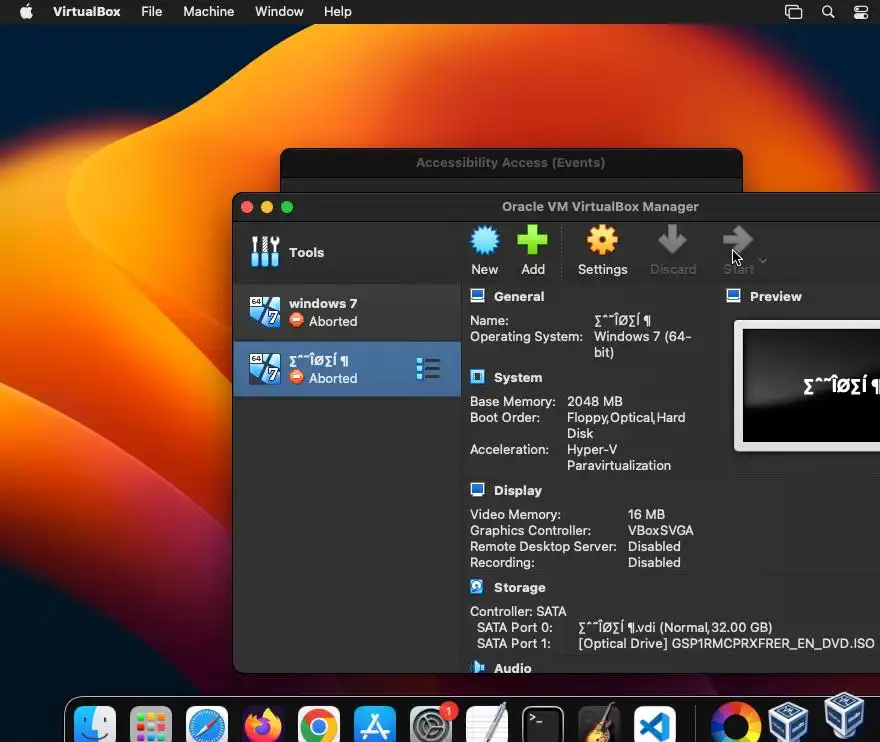Click the "Floppy, Optical, Hard Disk" boot order value
Viewport: 880px width, 742px height.
[x=626, y=425]
